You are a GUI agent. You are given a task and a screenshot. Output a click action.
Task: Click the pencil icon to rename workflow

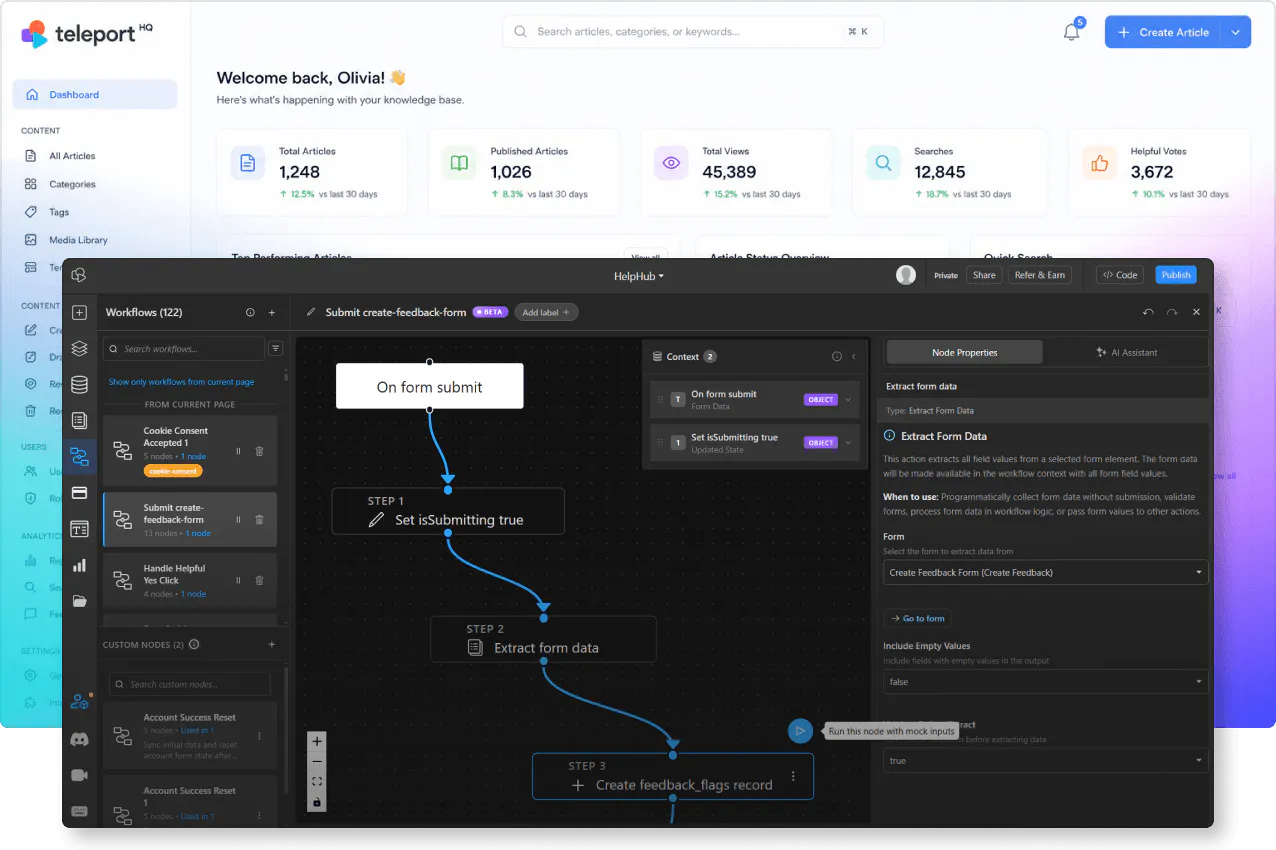(x=311, y=313)
